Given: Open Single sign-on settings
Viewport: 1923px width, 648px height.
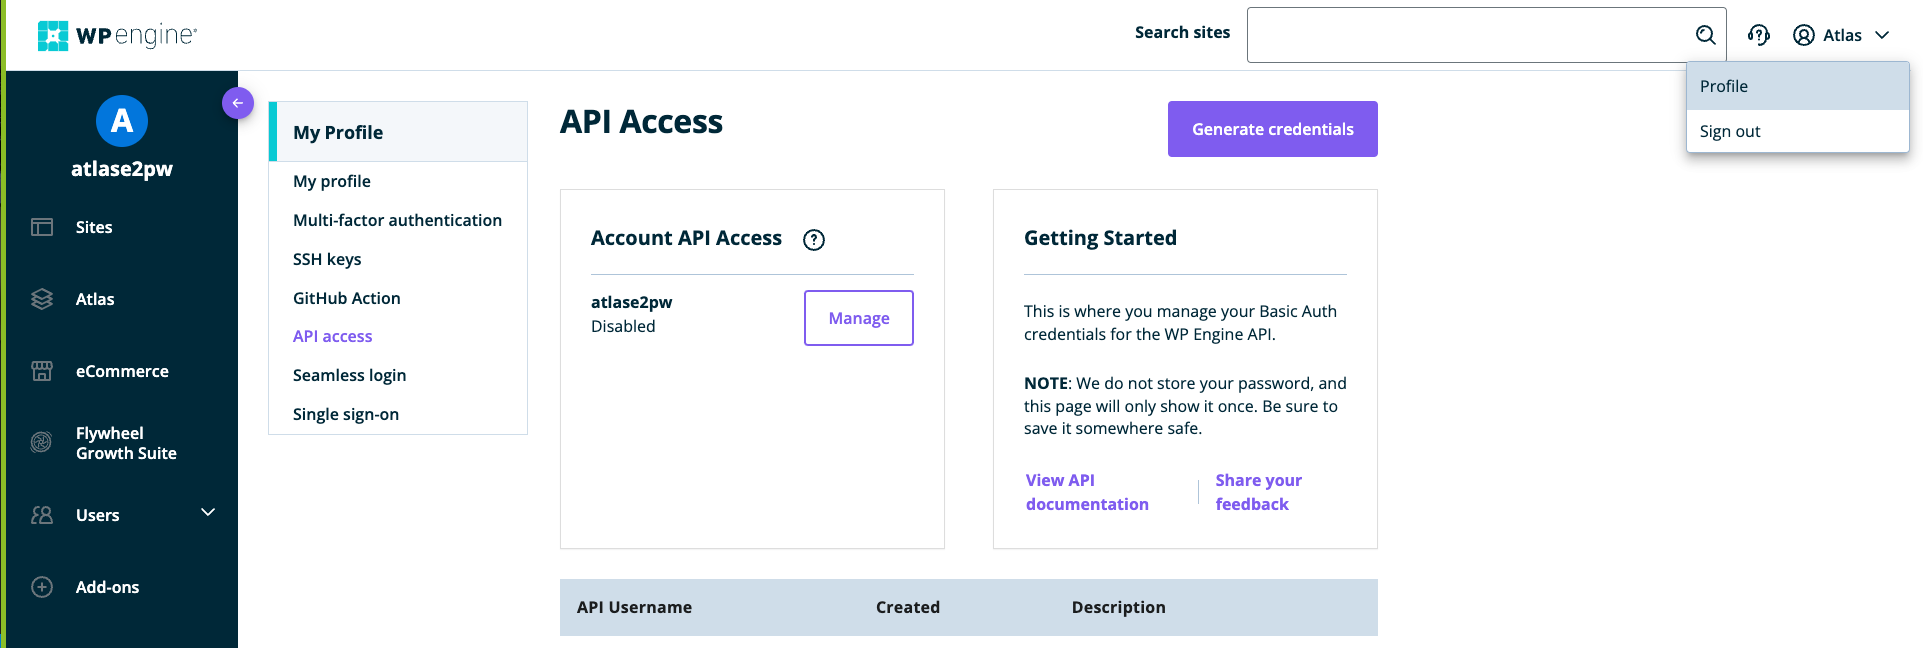Looking at the screenshot, I should point(345,414).
